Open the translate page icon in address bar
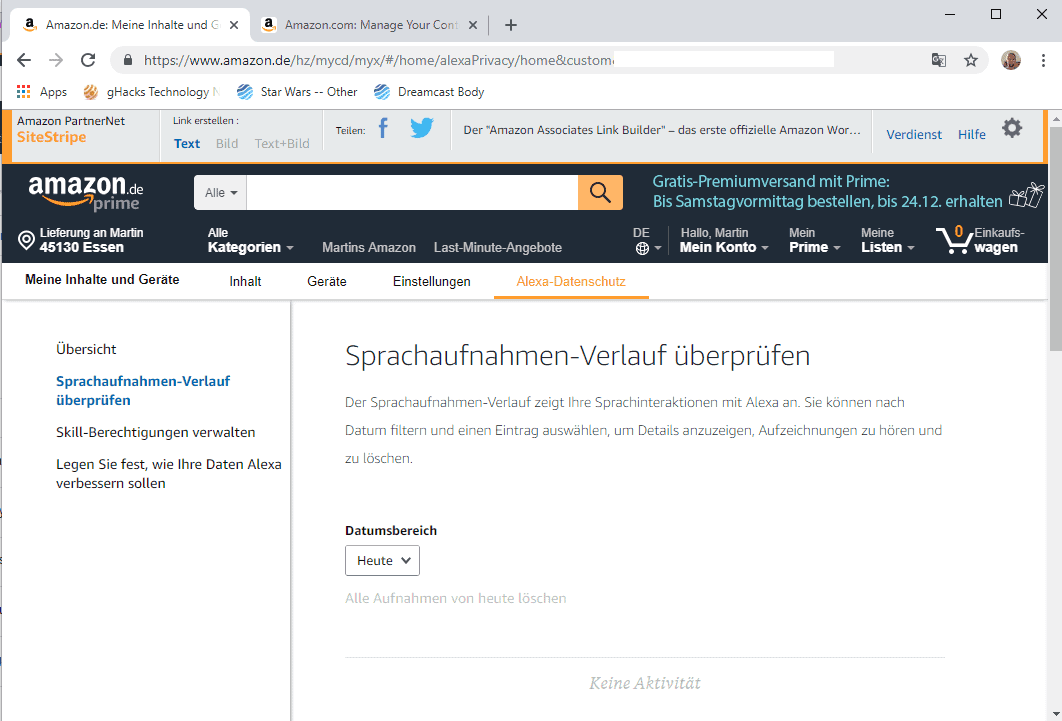 click(x=939, y=60)
